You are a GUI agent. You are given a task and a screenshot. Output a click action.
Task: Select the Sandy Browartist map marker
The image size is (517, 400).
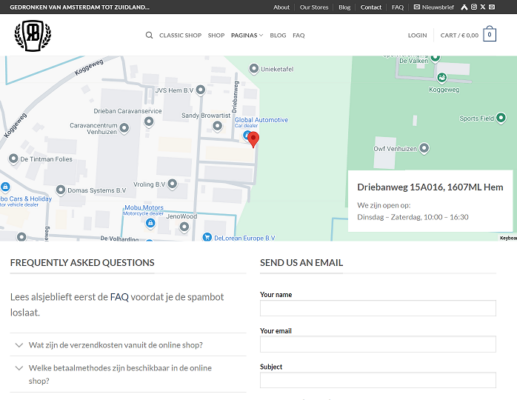217,126
